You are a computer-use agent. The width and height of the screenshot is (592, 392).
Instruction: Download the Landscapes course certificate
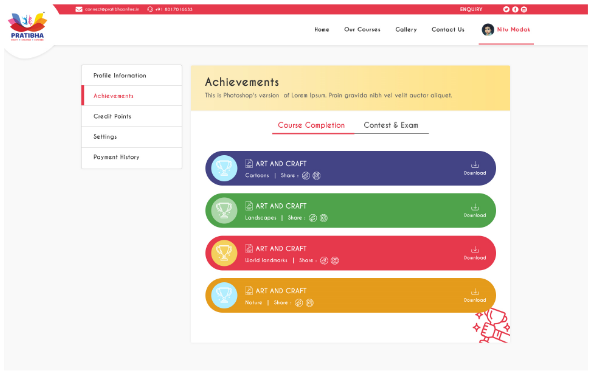(475, 211)
